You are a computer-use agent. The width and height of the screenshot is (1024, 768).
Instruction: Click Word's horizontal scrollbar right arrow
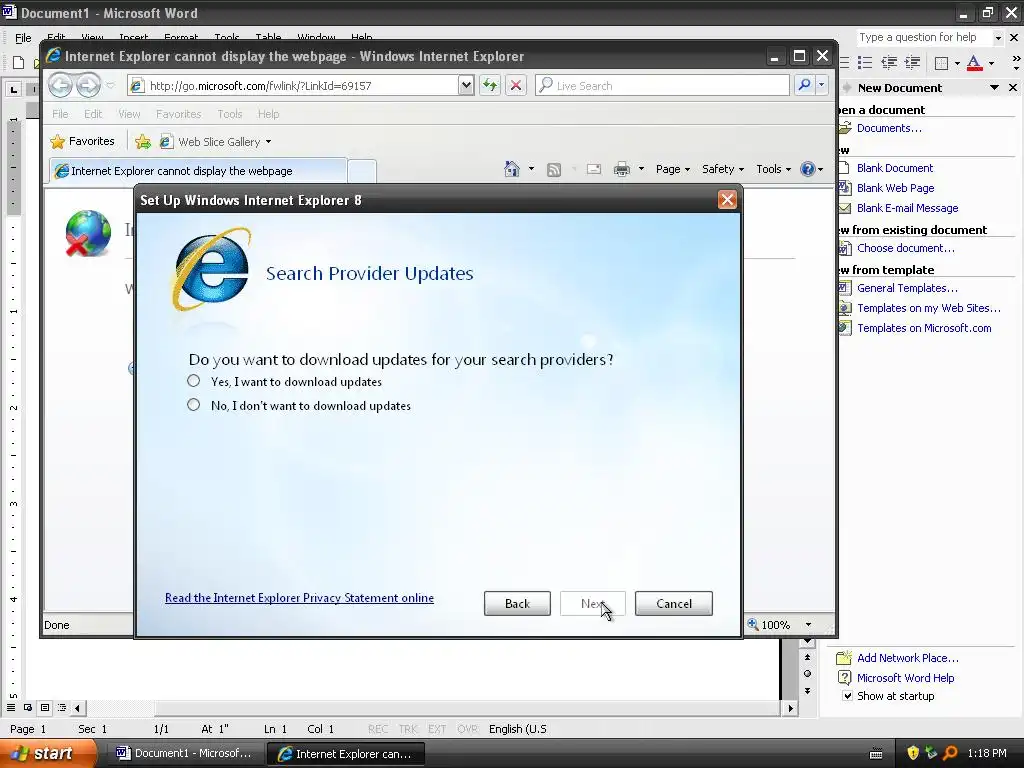point(791,708)
